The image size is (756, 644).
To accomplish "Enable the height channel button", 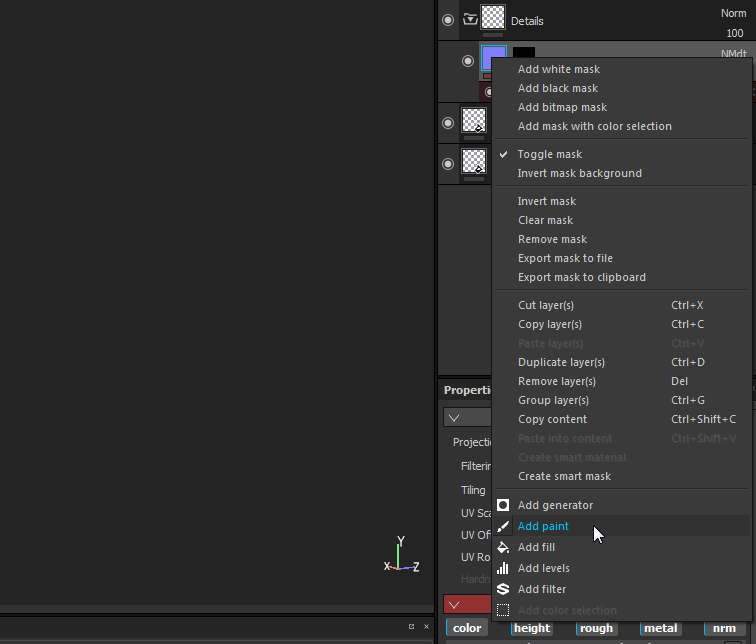I will pos(531,628).
